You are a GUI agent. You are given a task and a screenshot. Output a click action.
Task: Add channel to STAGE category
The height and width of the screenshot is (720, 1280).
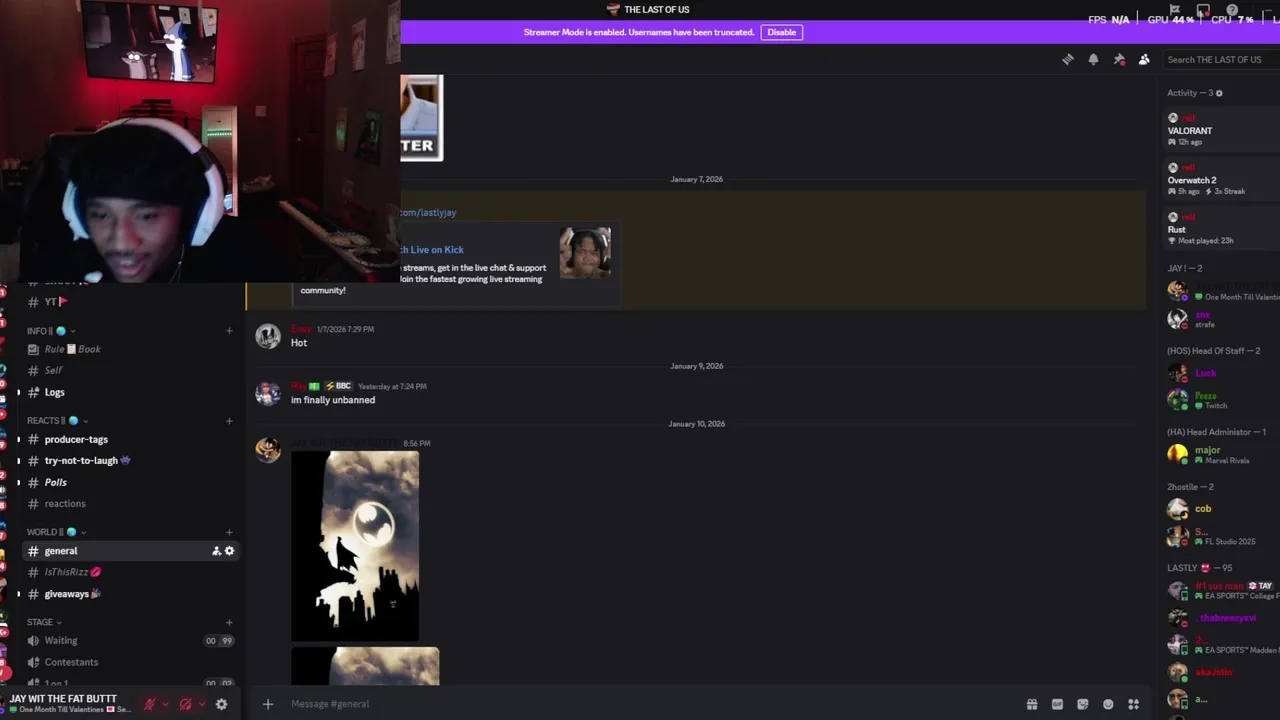229,622
